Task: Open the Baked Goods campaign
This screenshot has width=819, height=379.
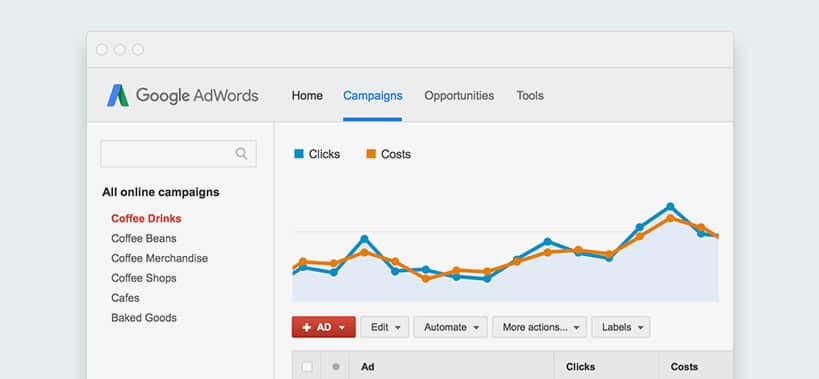Action: (144, 318)
